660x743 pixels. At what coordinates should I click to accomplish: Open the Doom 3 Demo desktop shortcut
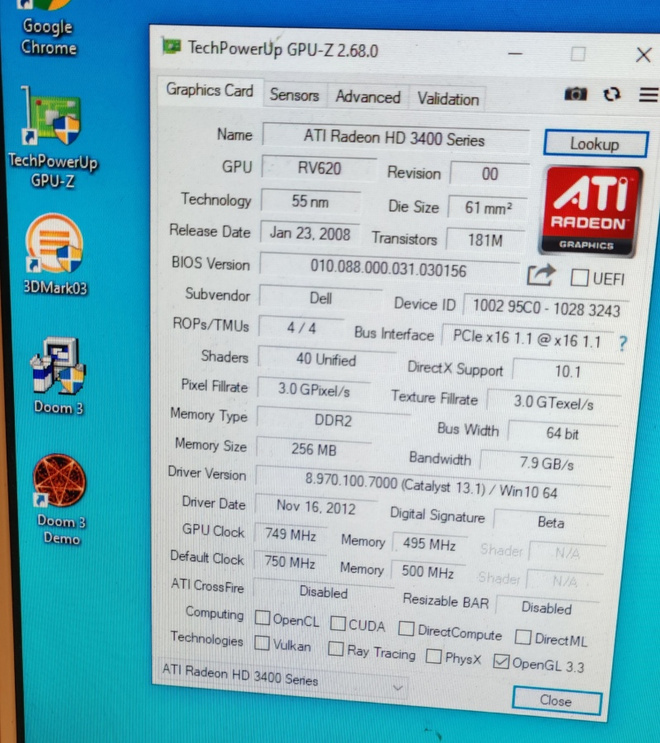click(60, 499)
